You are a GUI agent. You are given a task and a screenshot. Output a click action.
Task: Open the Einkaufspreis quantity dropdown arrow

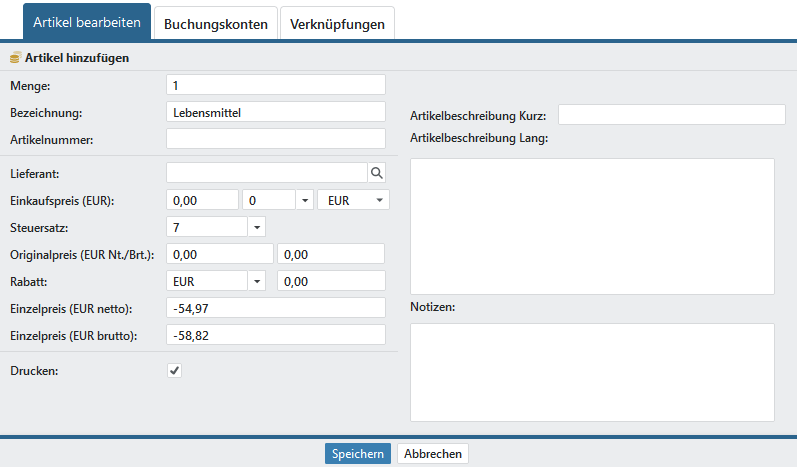(304, 200)
